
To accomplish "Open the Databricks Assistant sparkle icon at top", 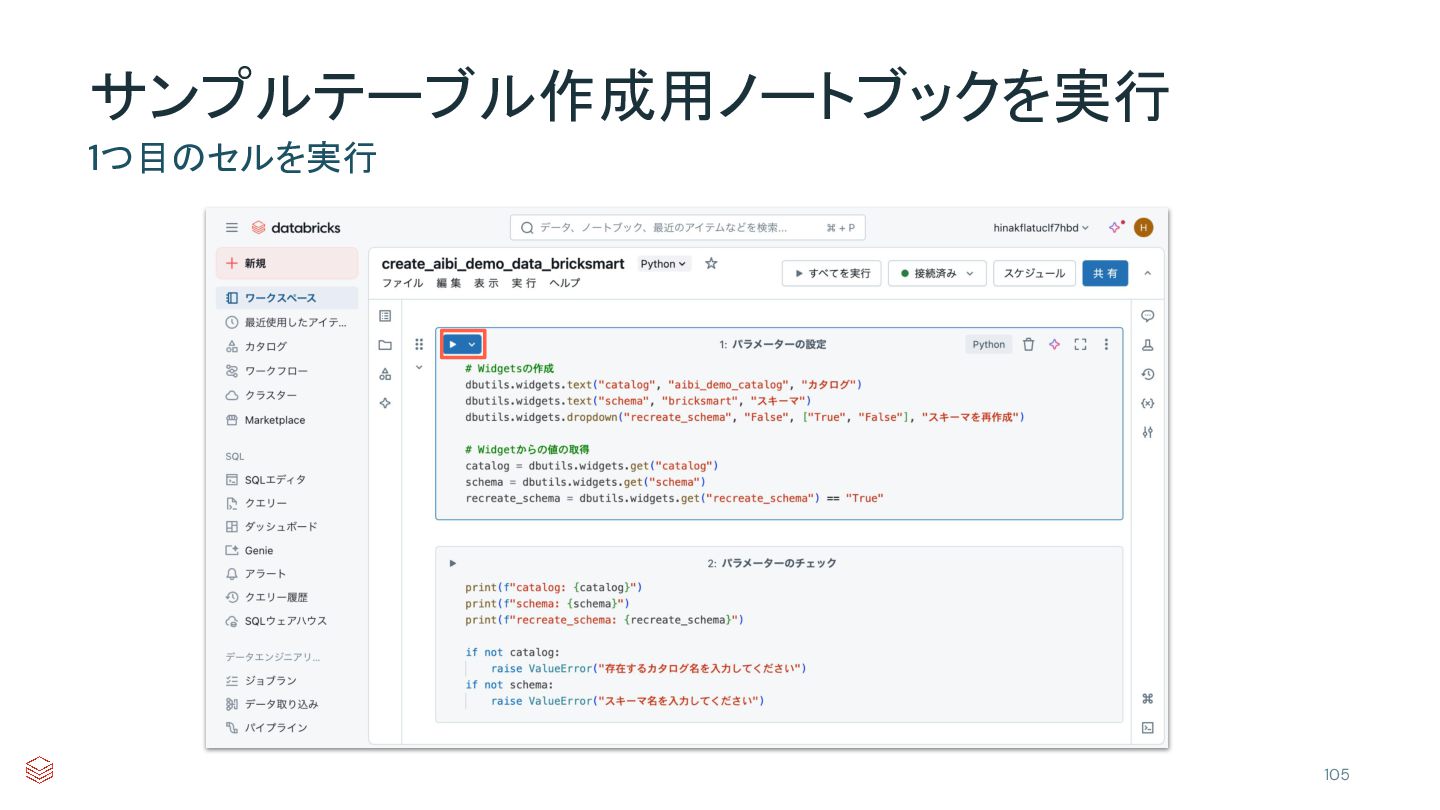I will click(x=1116, y=228).
